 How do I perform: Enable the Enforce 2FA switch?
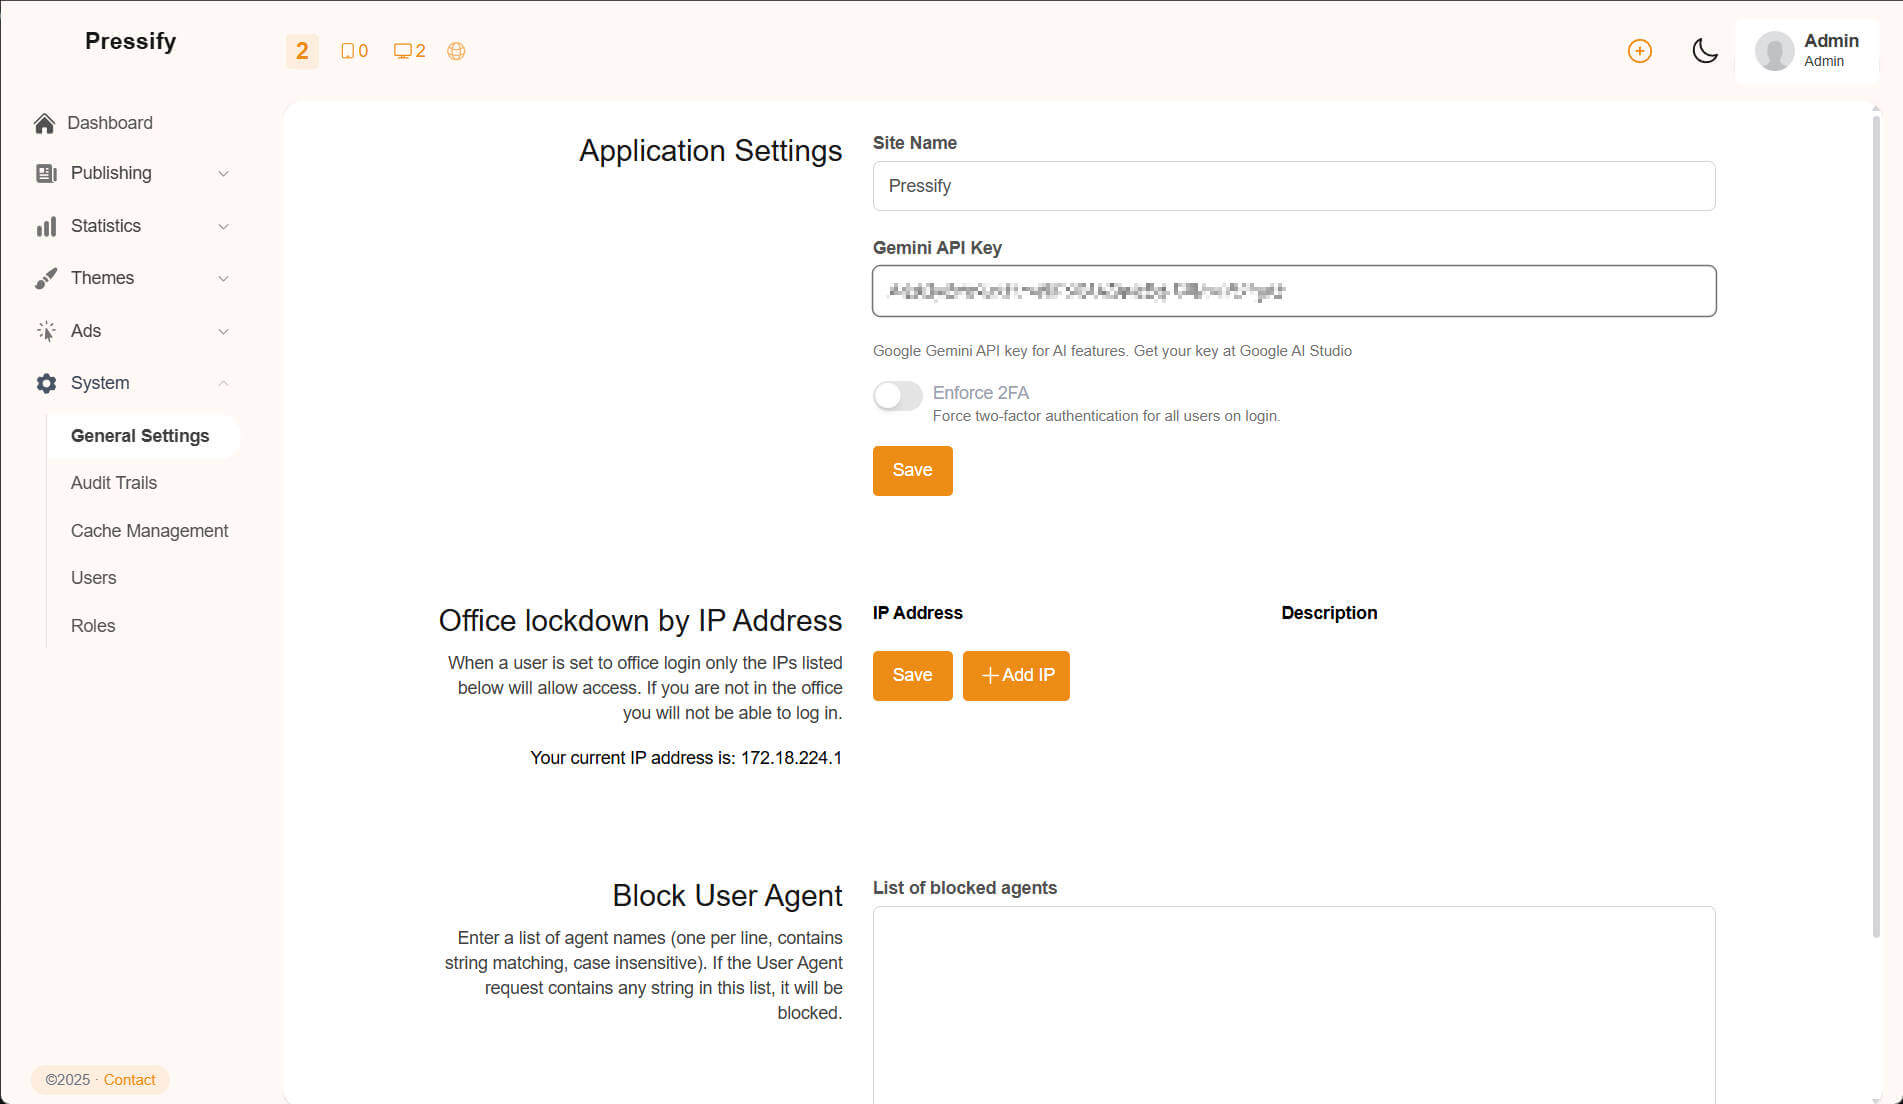click(x=897, y=396)
